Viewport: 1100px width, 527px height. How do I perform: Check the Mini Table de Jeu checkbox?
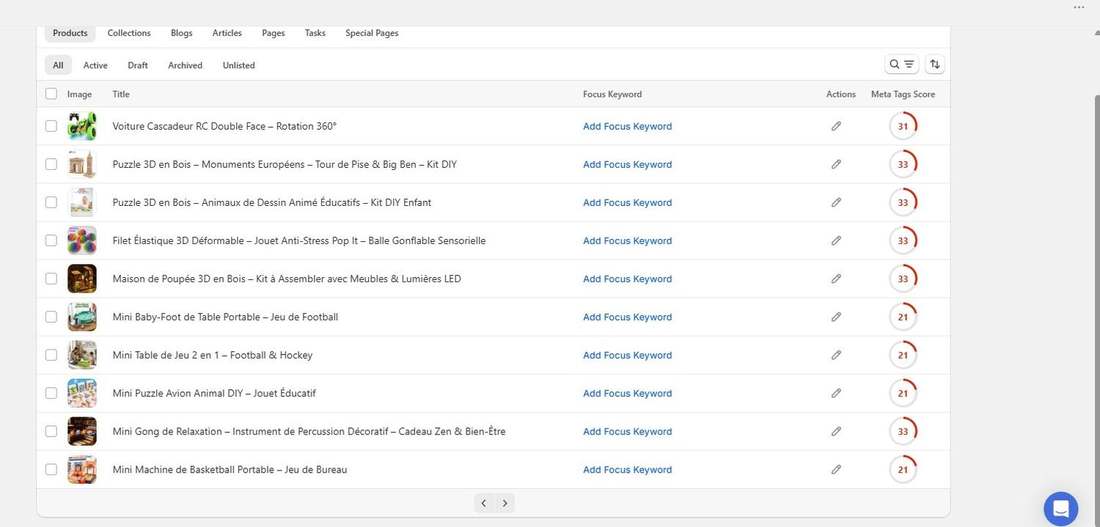coord(51,354)
